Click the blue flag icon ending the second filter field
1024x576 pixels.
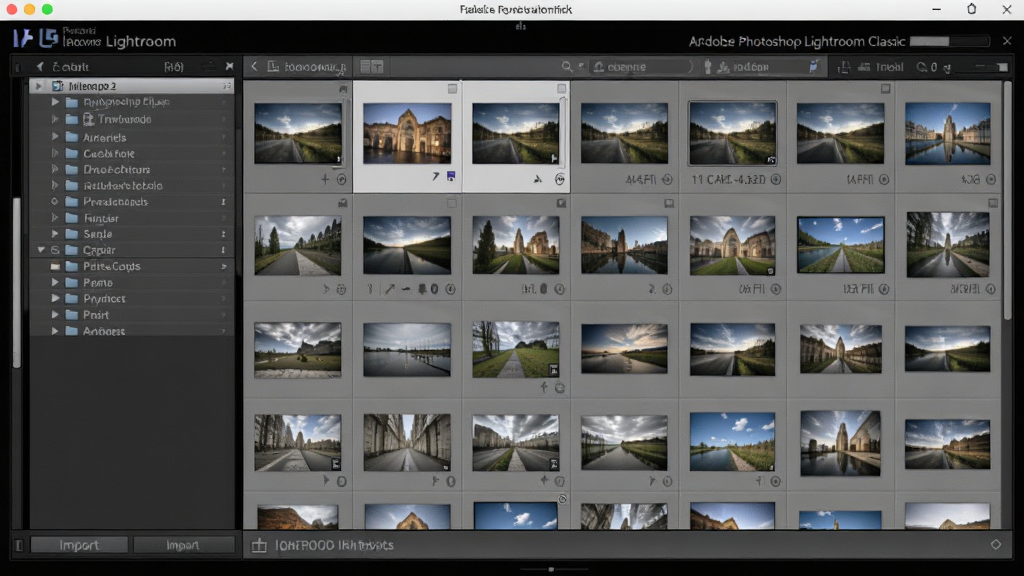[814, 67]
